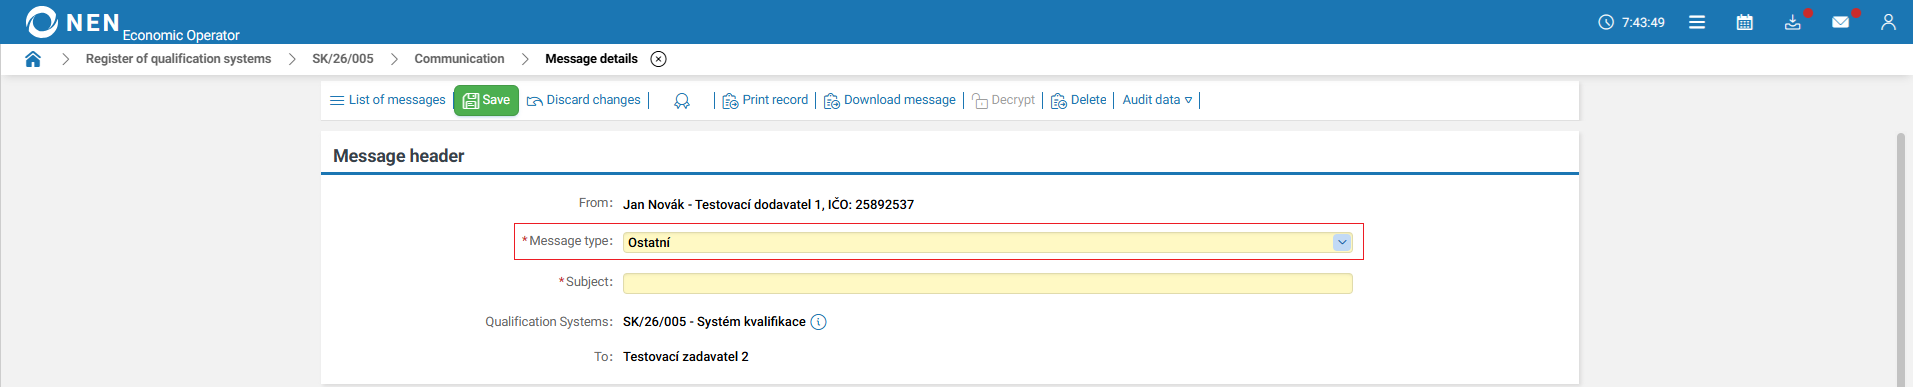Navigate to Communication breadcrumb

click(459, 59)
